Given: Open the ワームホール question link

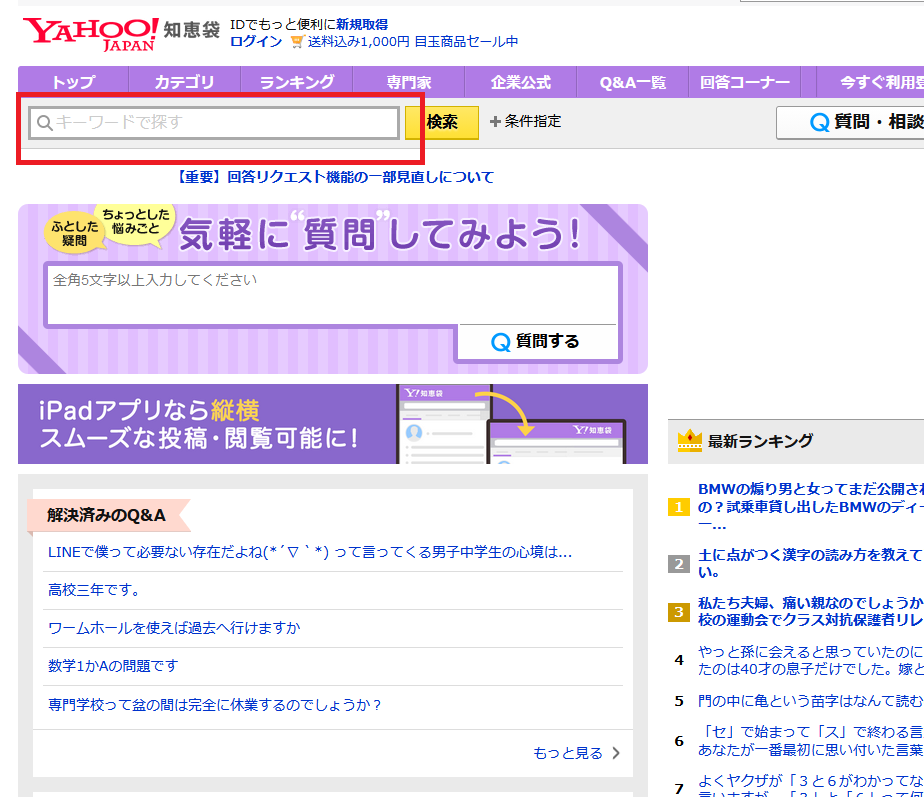Looking at the screenshot, I should (174, 628).
